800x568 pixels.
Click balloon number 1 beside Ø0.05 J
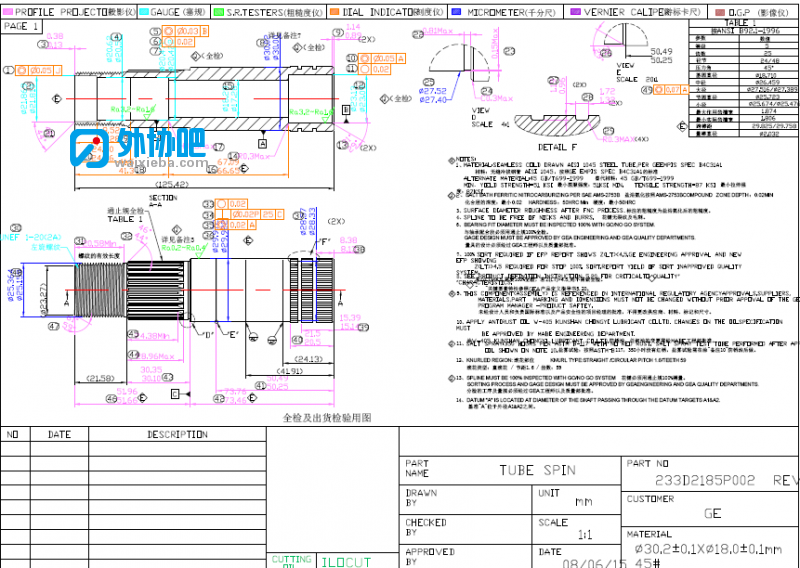(x=8, y=70)
